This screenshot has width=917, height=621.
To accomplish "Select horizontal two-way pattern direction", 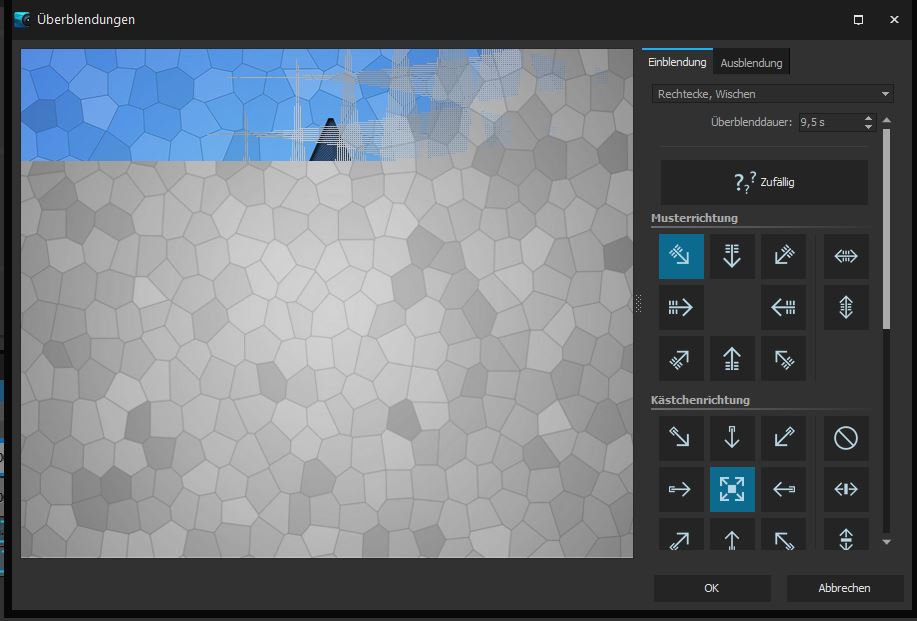I will [846, 256].
